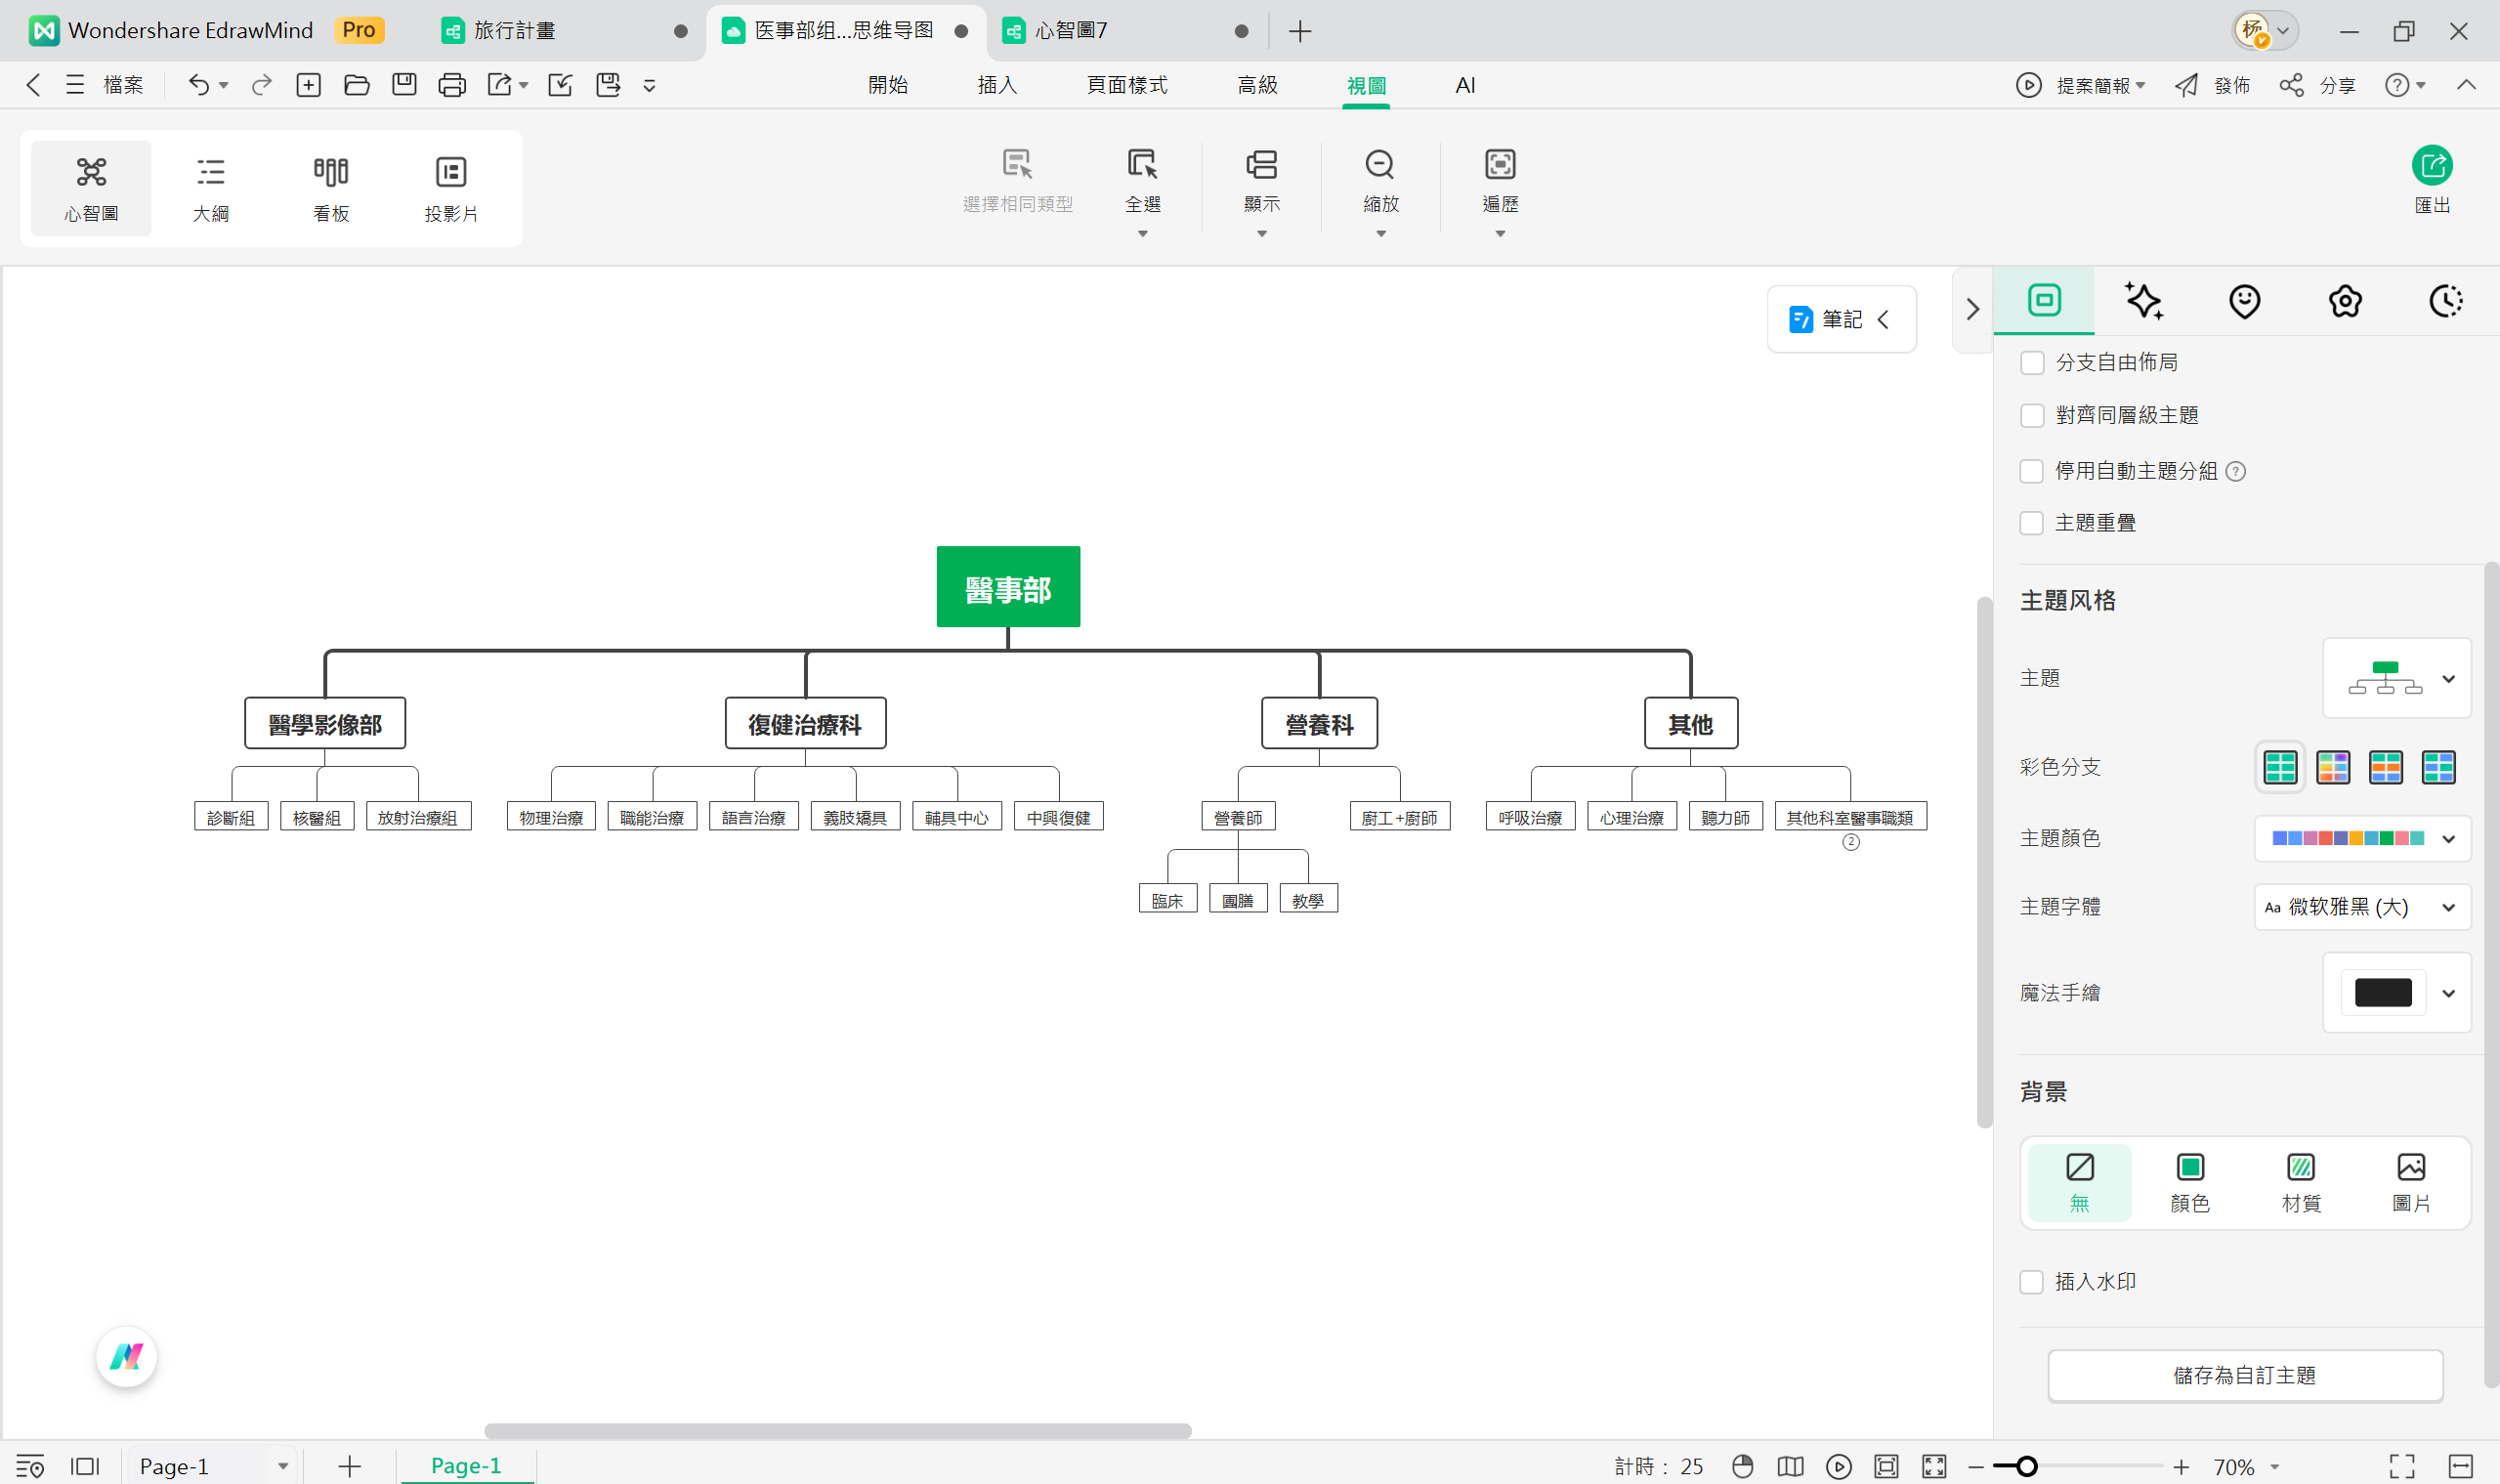The width and height of the screenshot is (2500, 1484).
Task: Open the AI menu tab
Action: tap(1466, 85)
